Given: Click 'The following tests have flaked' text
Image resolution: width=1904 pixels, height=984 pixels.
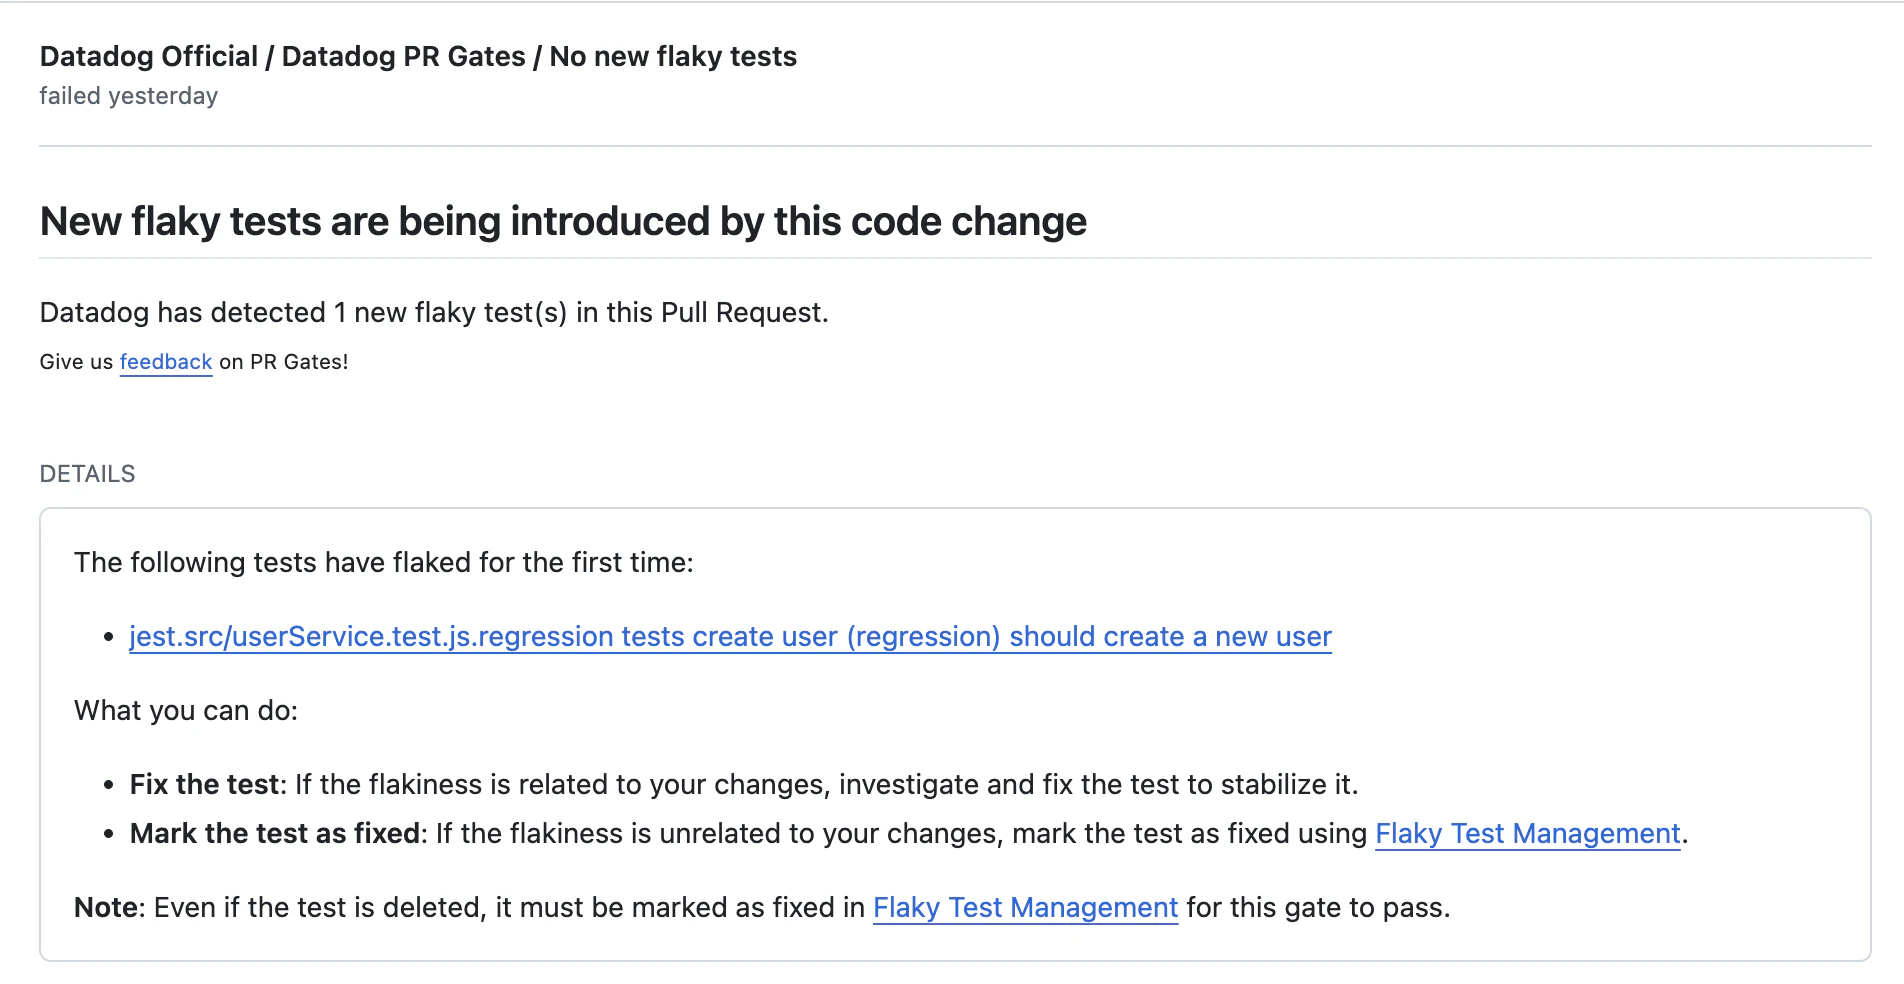Looking at the screenshot, I should (383, 563).
